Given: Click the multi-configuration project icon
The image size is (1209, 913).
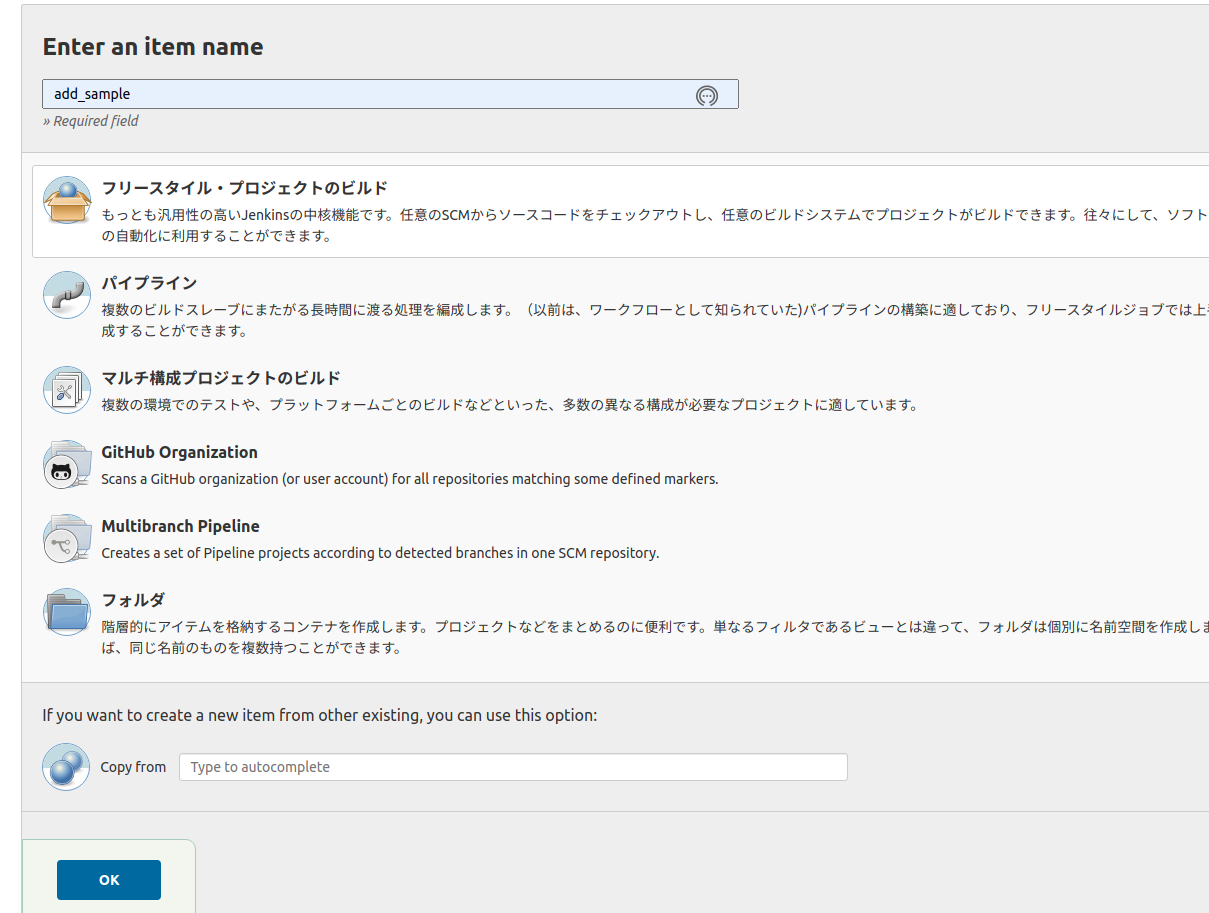Looking at the screenshot, I should click(67, 390).
